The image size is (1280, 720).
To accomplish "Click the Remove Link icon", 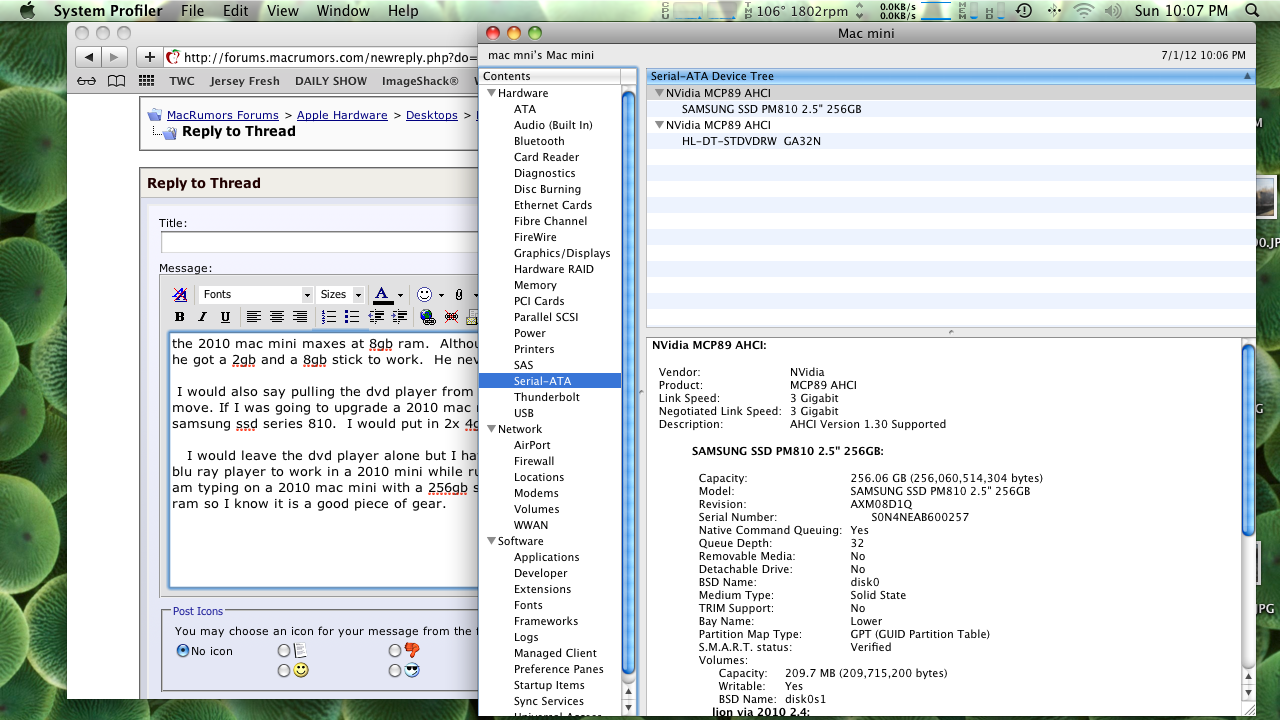I will point(451,317).
